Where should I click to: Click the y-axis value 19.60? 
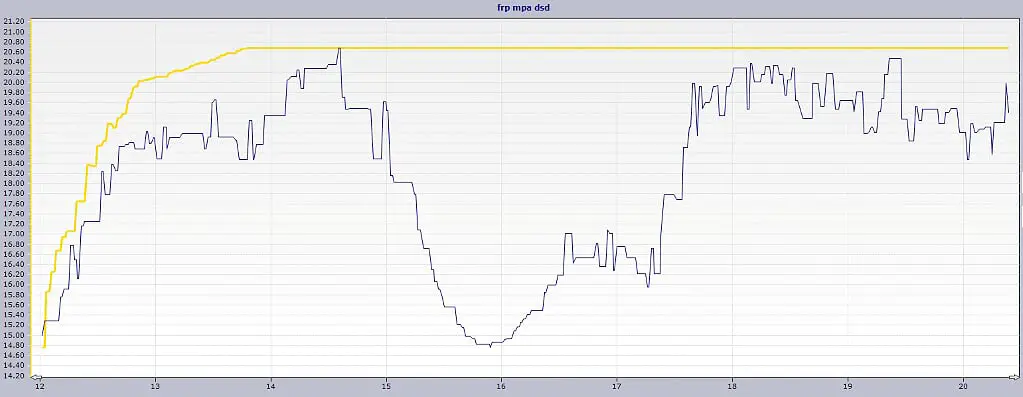(14, 102)
